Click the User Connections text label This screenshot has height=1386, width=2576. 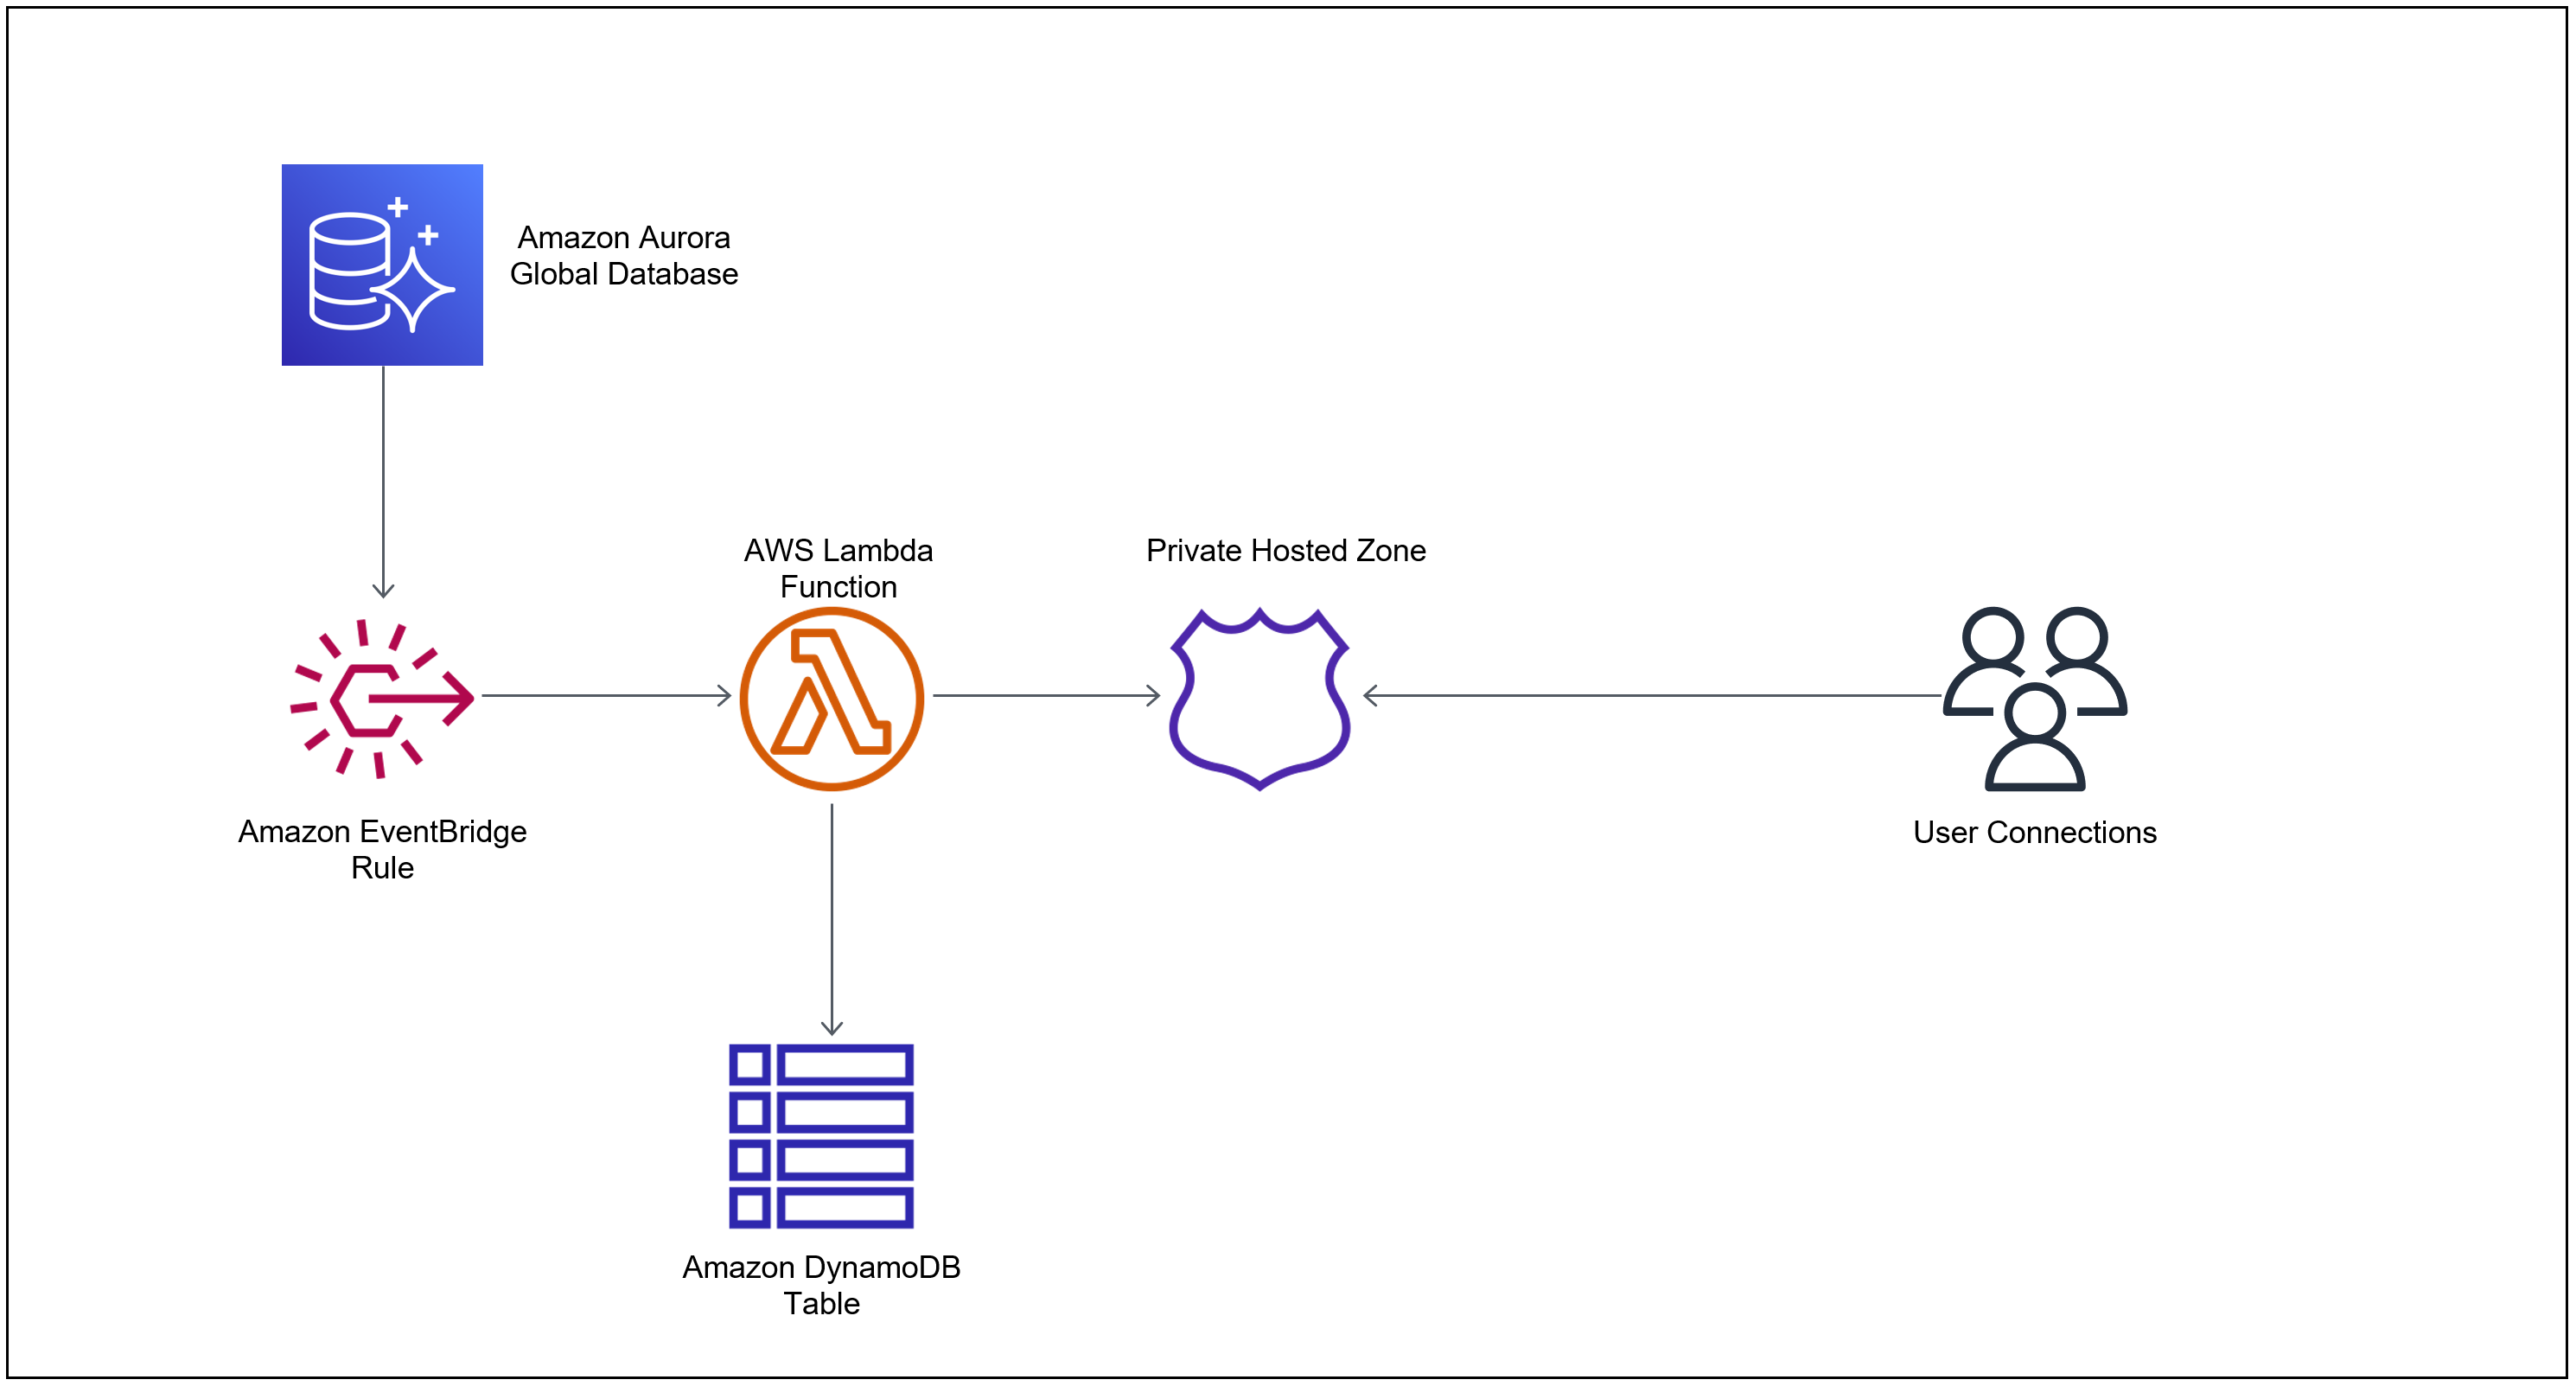click(x=2034, y=832)
